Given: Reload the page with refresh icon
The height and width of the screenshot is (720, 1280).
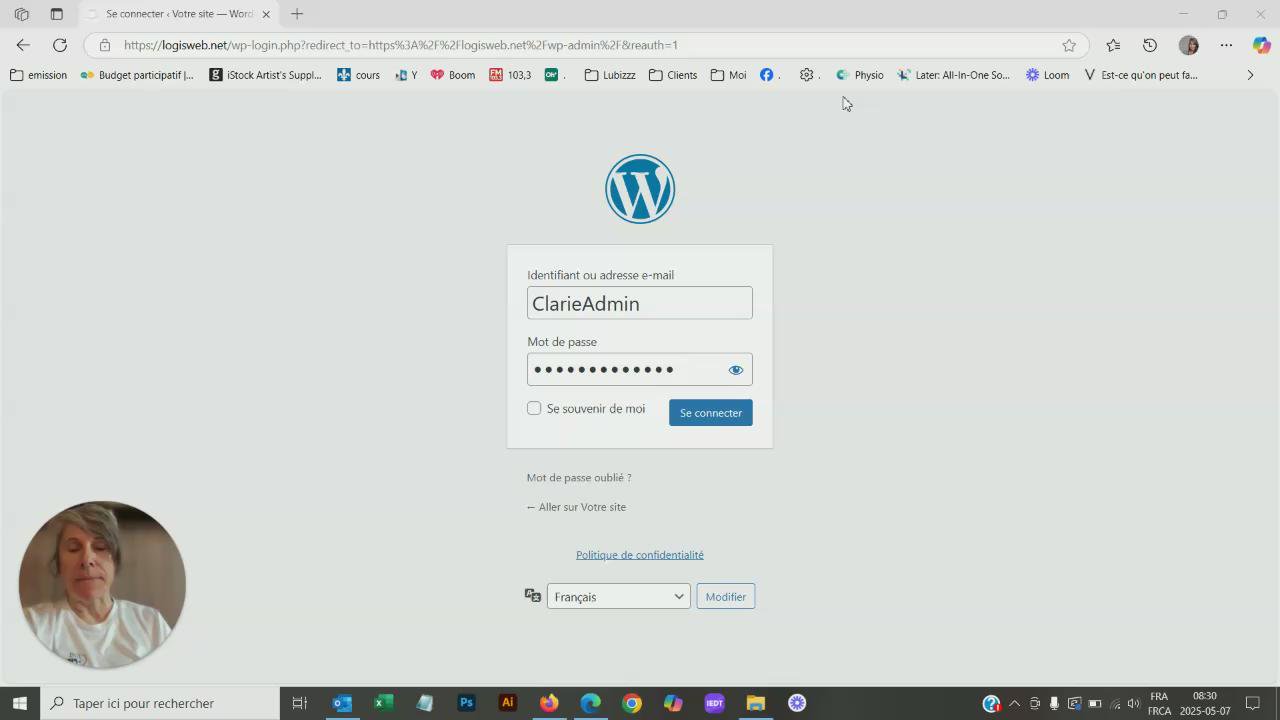Looking at the screenshot, I should click(60, 45).
